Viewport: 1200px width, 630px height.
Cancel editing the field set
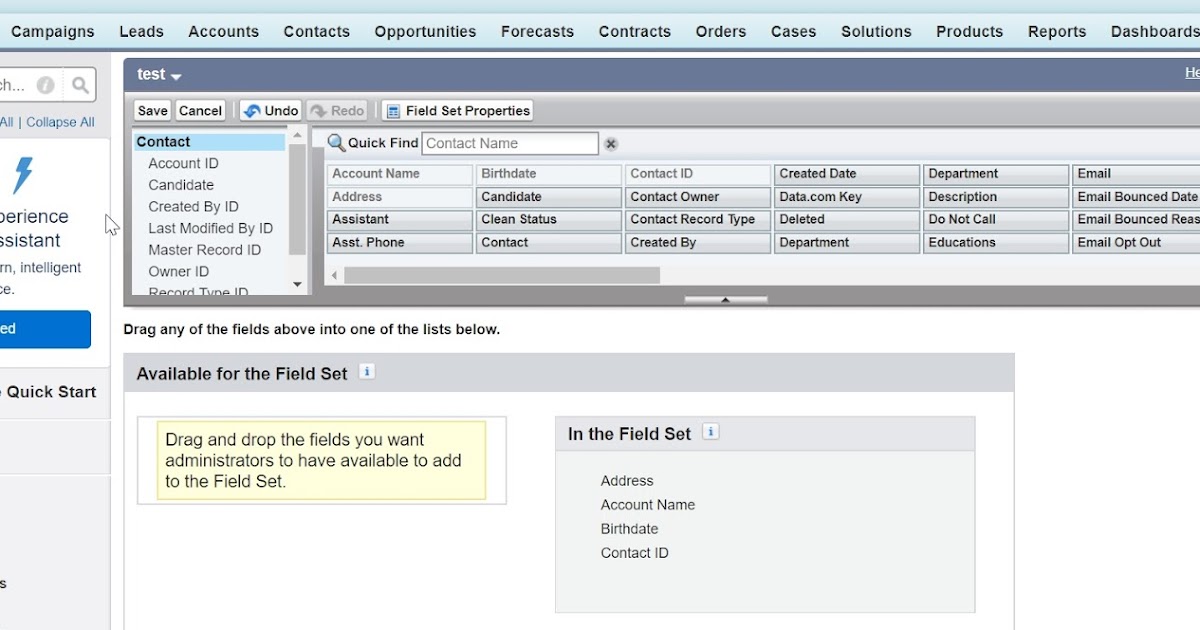pos(200,110)
